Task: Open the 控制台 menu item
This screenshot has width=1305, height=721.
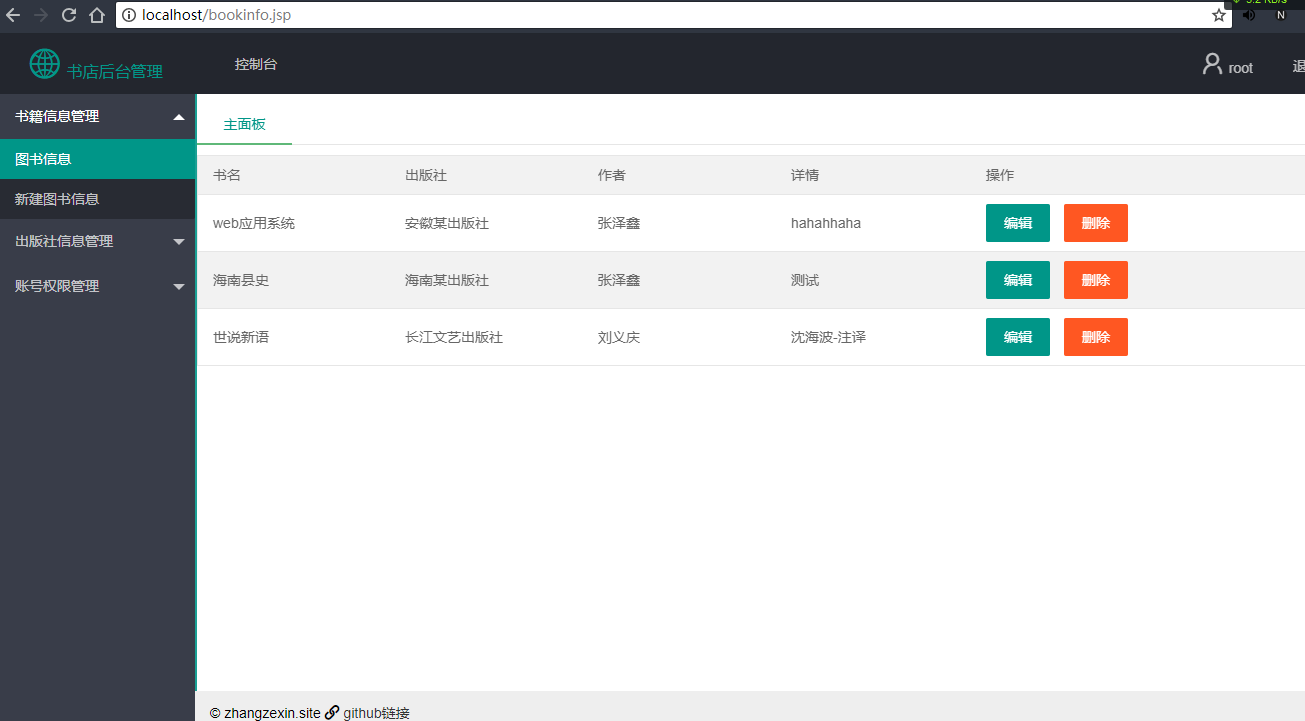Action: coord(256,63)
